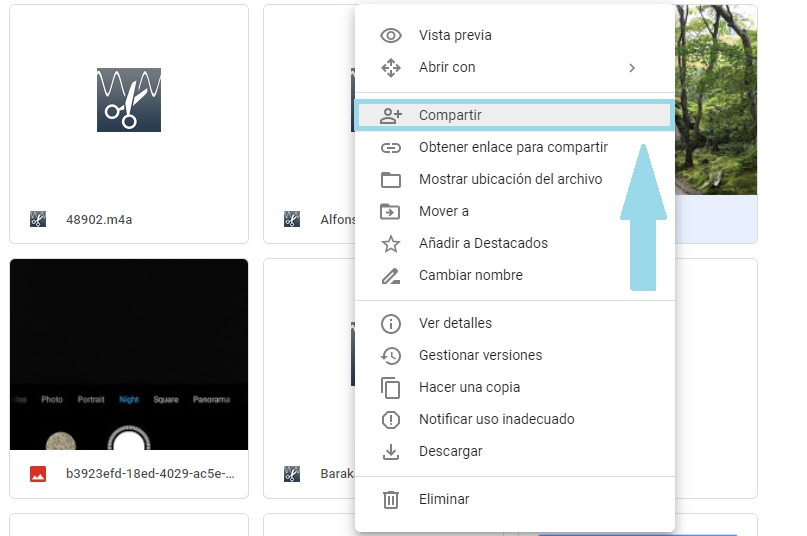
Task: Choose Vista previa from context menu
Action: 515,36
